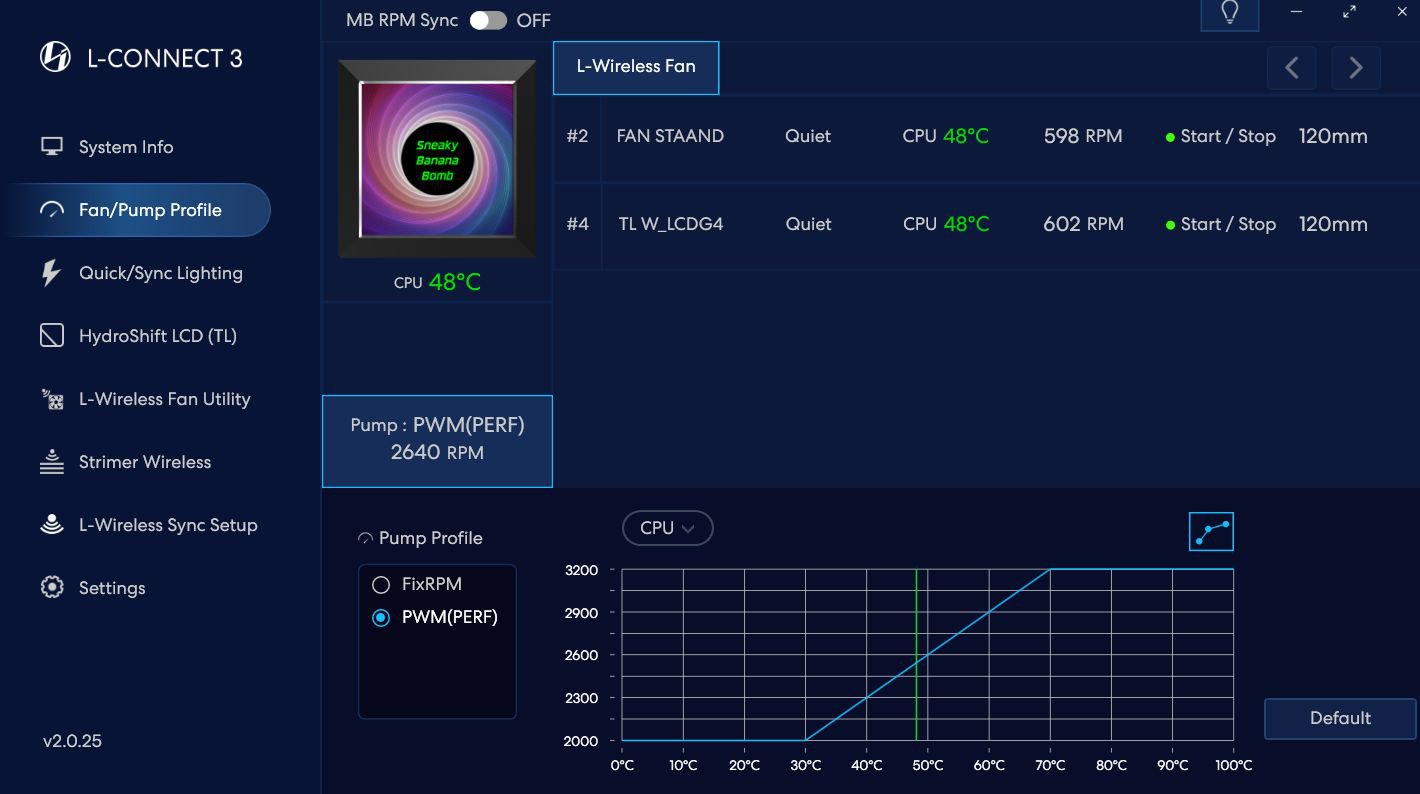
Task: Click the CPU 48°C reading under the thumbnail
Action: click(x=437, y=283)
